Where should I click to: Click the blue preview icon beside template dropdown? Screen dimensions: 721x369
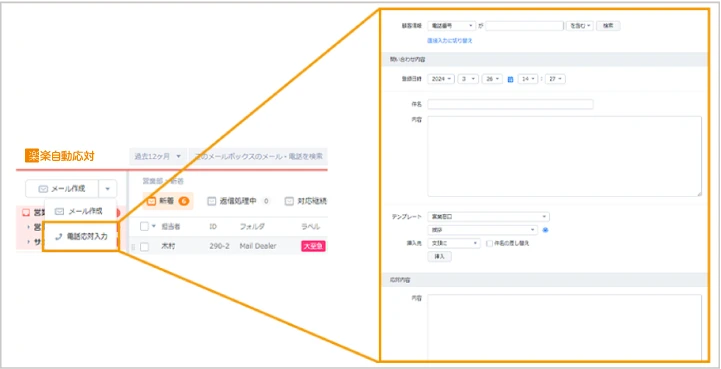click(x=545, y=230)
